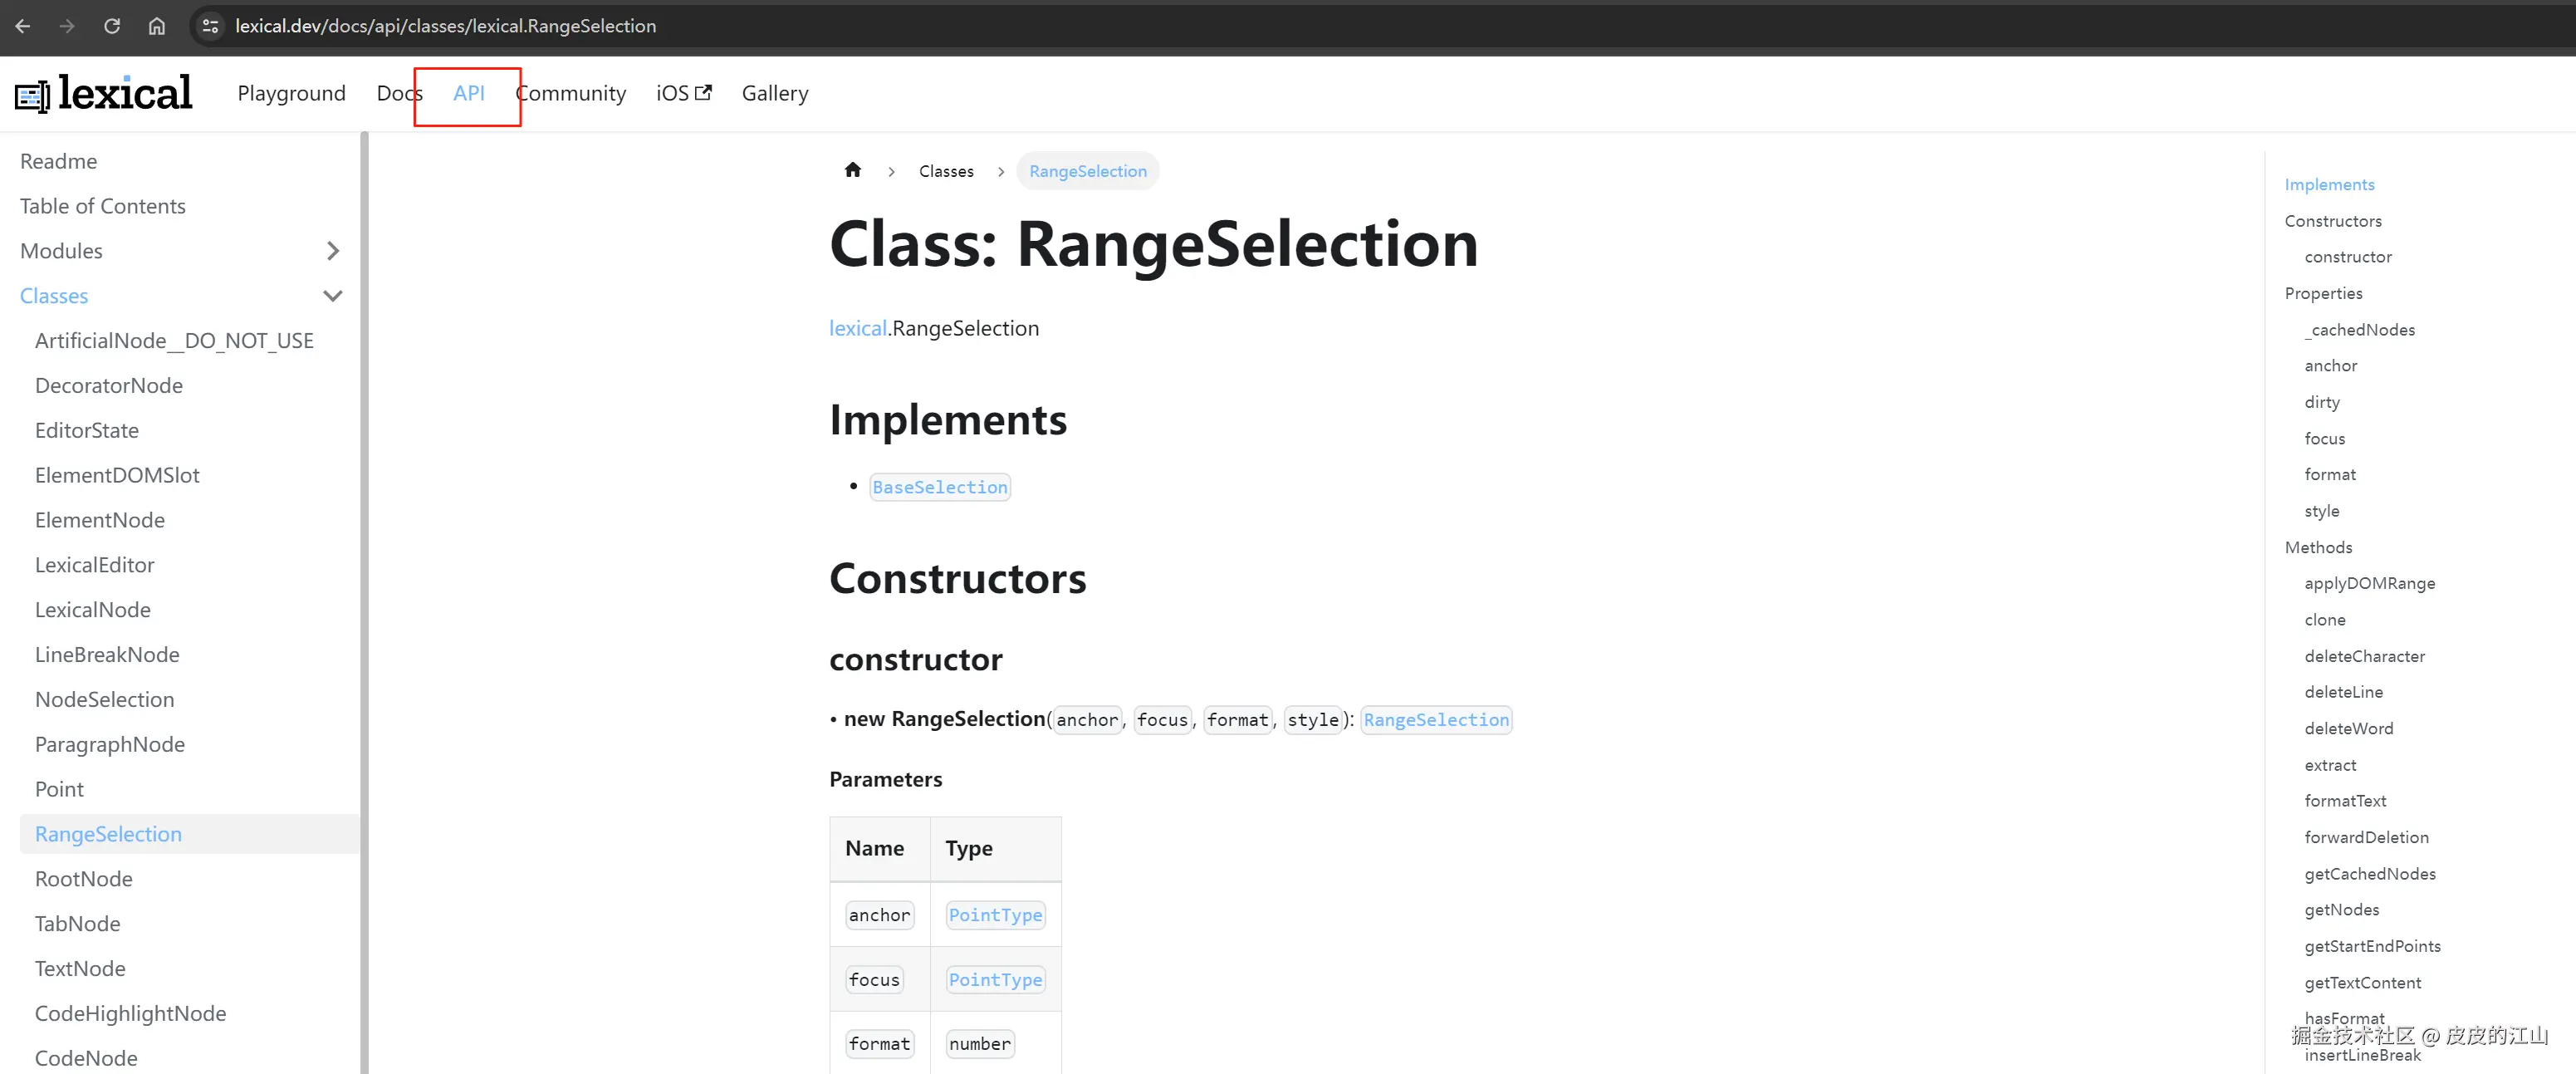
Task: Open the API navbar tab
Action: pos(468,93)
